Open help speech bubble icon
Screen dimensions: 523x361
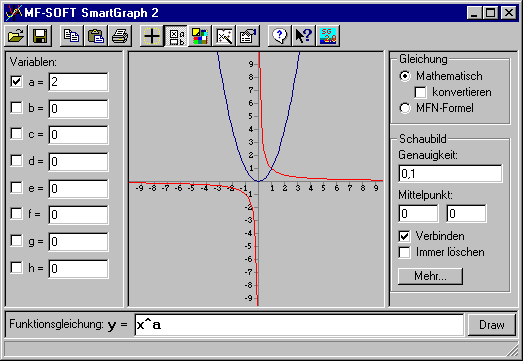click(280, 36)
